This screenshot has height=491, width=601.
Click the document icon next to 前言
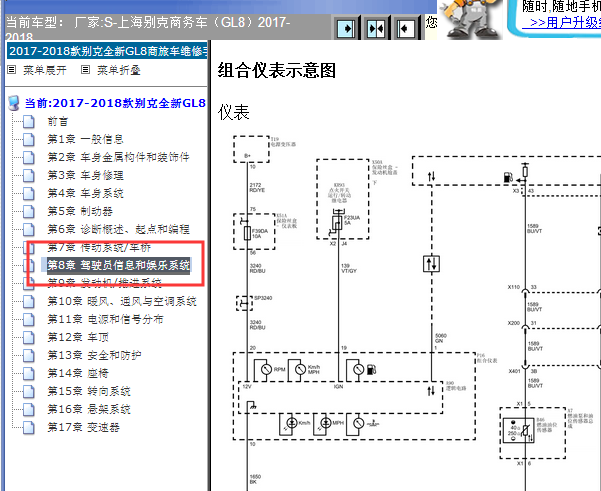click(29, 122)
